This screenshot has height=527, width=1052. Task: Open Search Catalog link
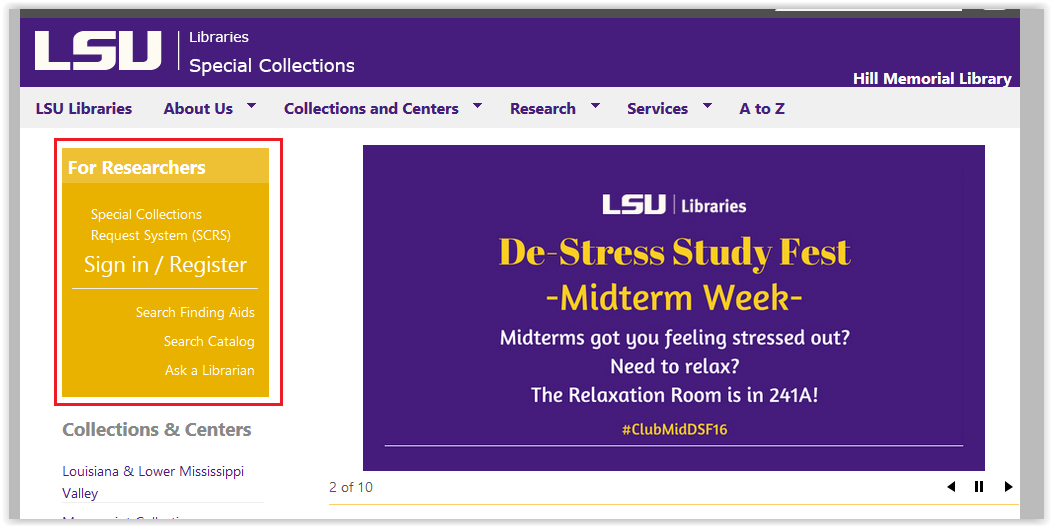[x=209, y=341]
